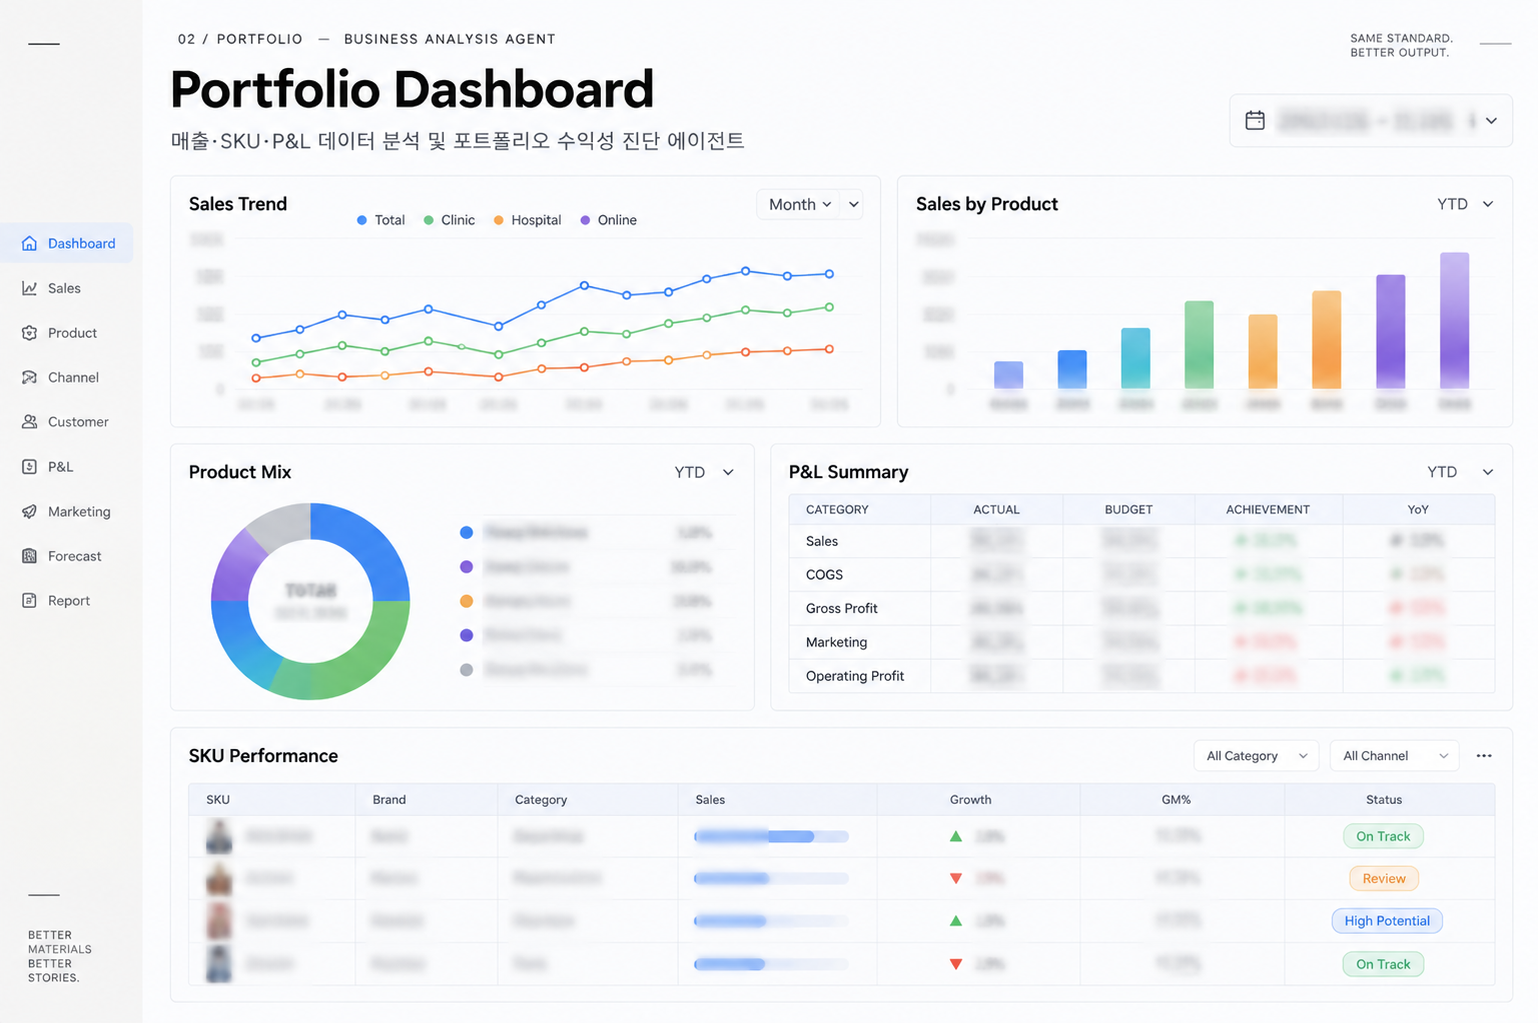Open the All Channel filter dropdown
The width and height of the screenshot is (1538, 1023).
[x=1394, y=756]
